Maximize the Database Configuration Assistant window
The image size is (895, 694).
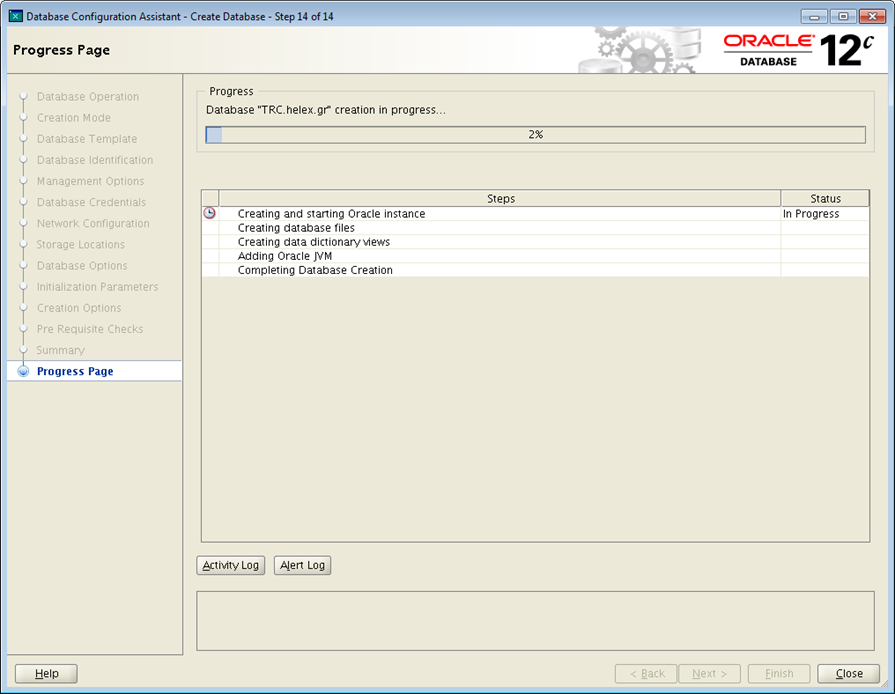click(x=843, y=17)
